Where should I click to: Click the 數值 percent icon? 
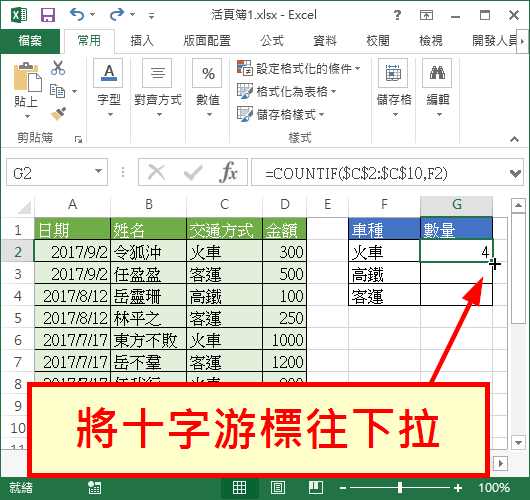[207, 73]
